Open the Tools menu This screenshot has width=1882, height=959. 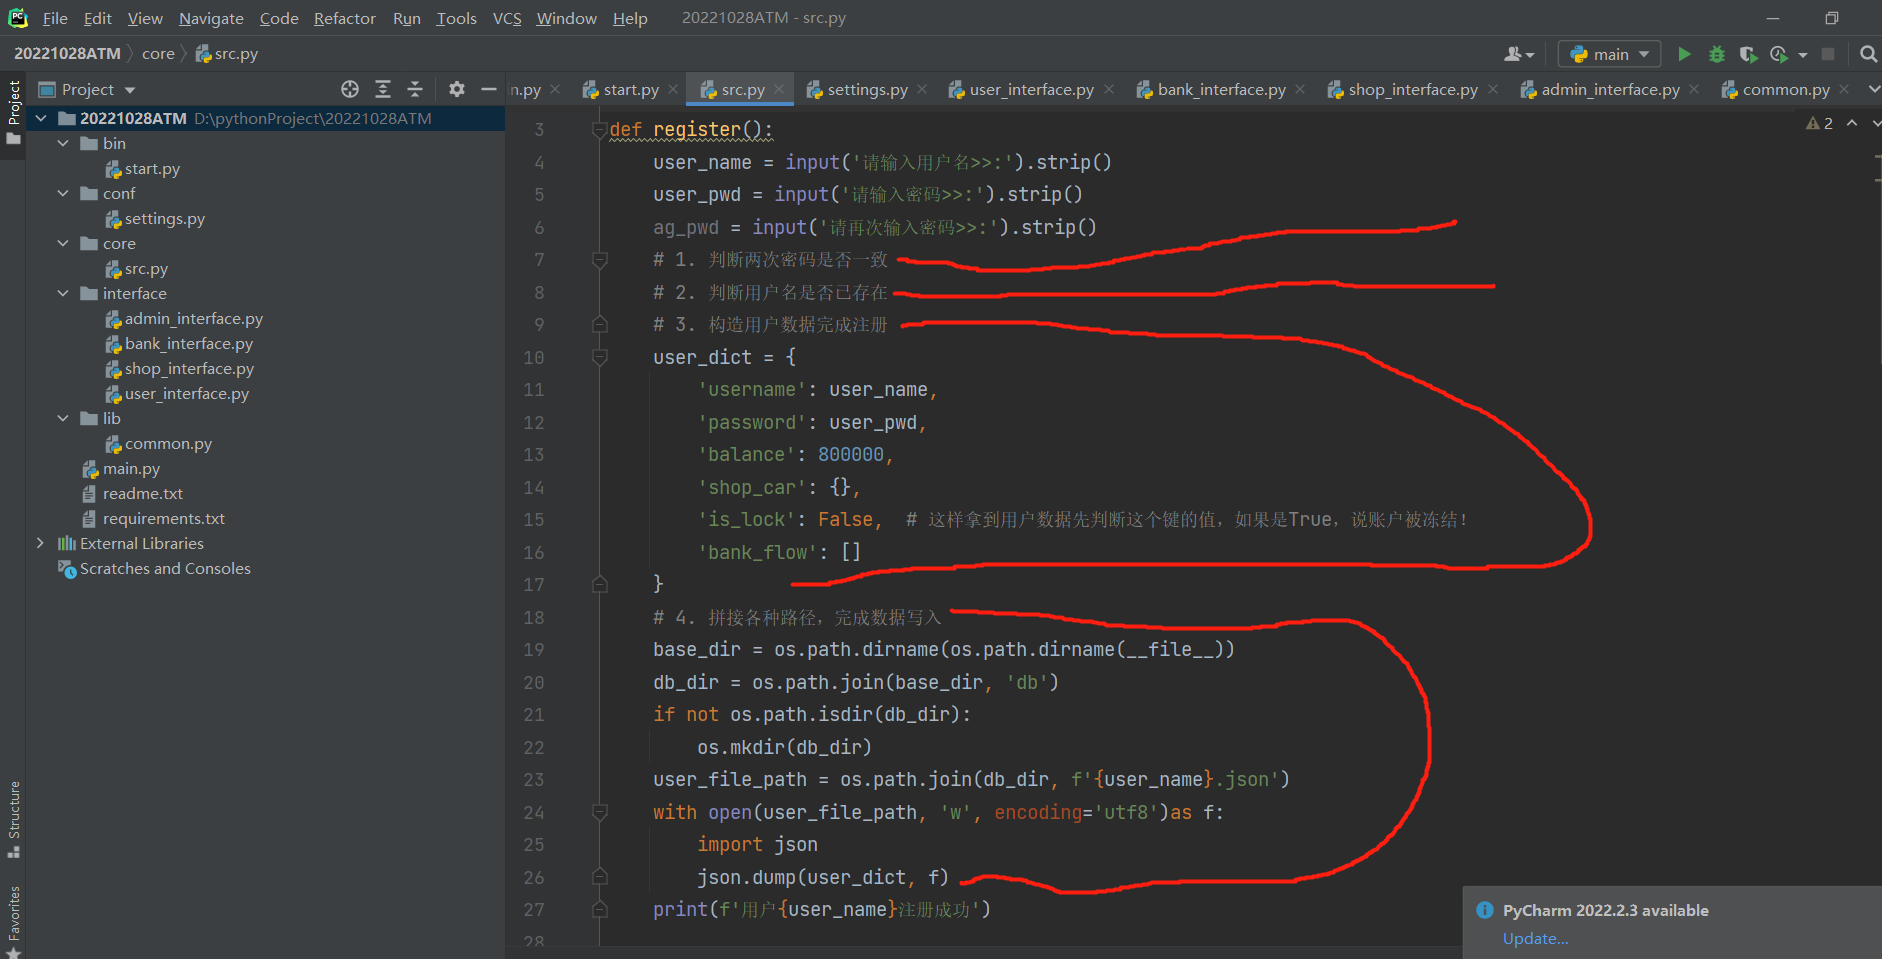coord(456,18)
